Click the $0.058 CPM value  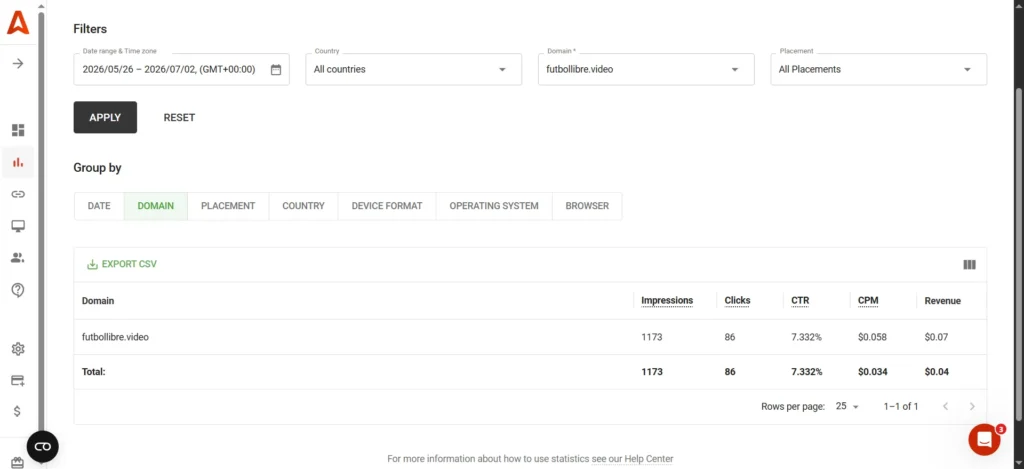pyautogui.click(x=872, y=338)
